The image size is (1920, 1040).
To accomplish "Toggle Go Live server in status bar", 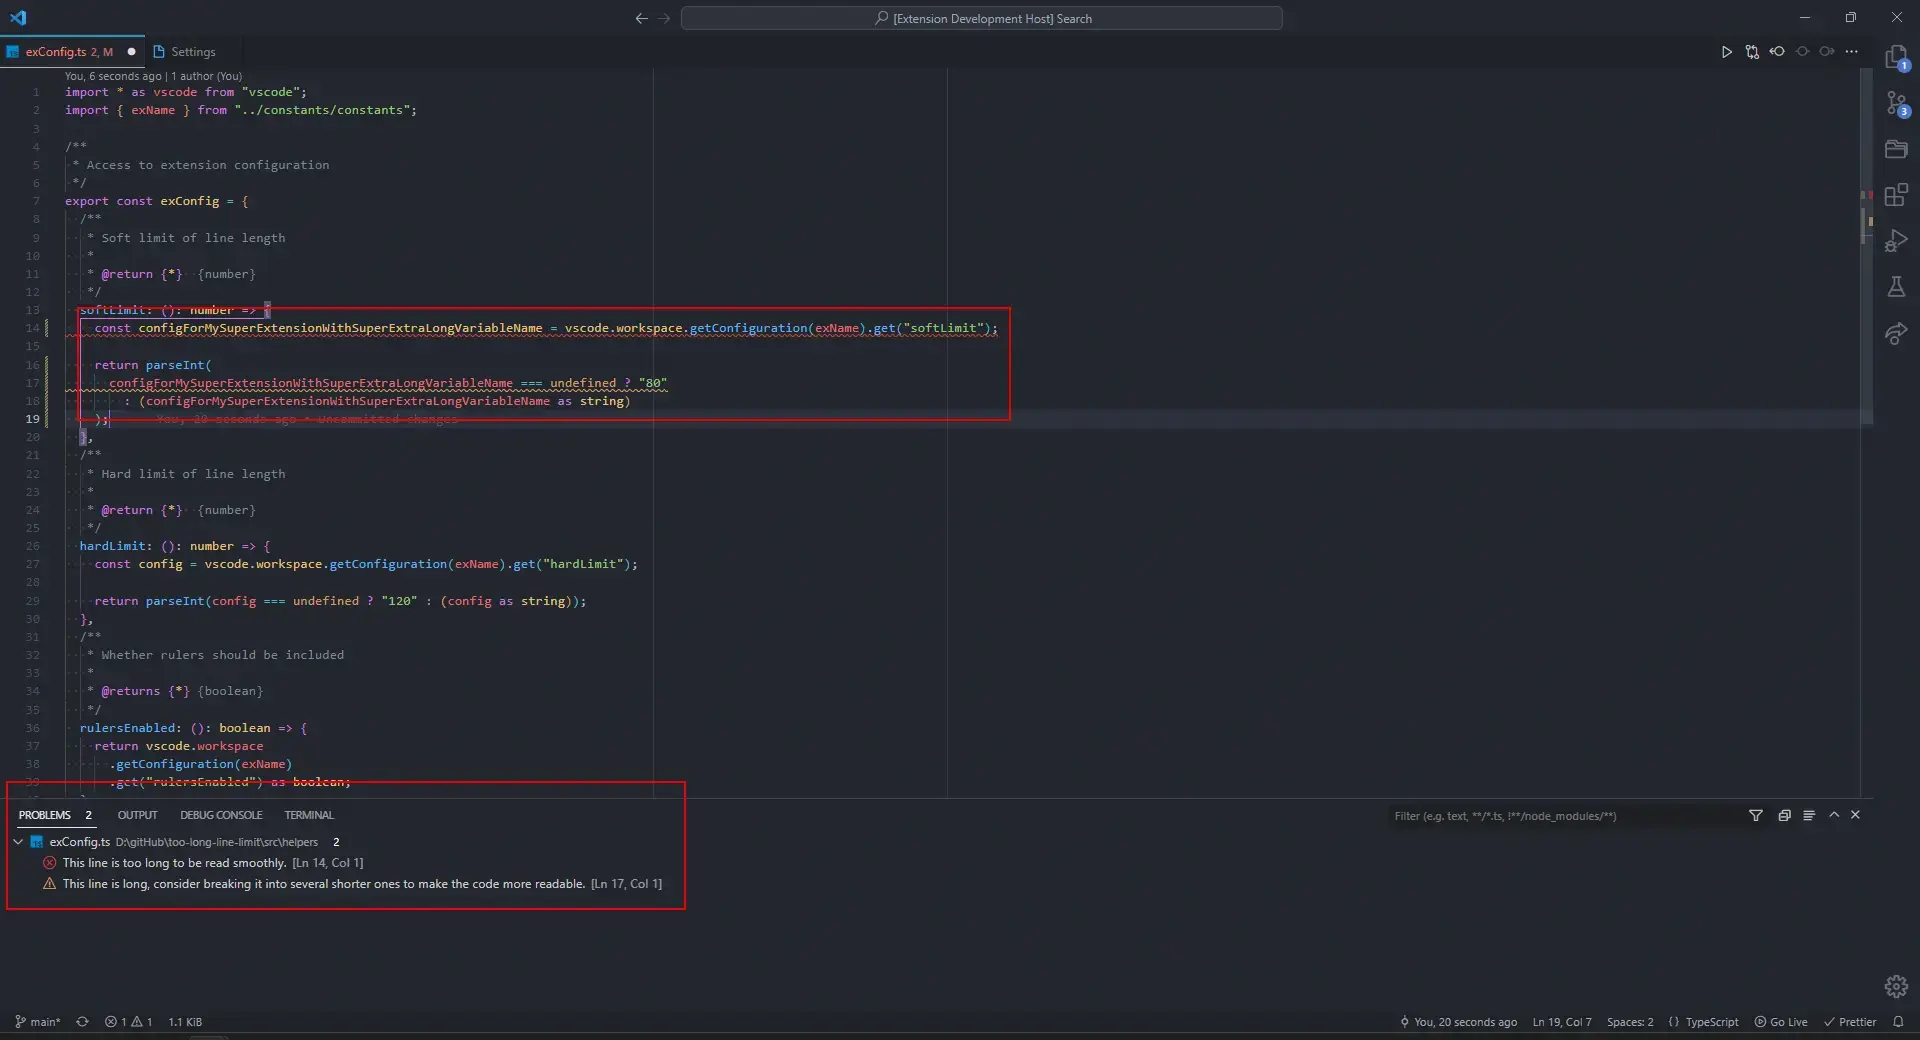I will point(1781,1022).
